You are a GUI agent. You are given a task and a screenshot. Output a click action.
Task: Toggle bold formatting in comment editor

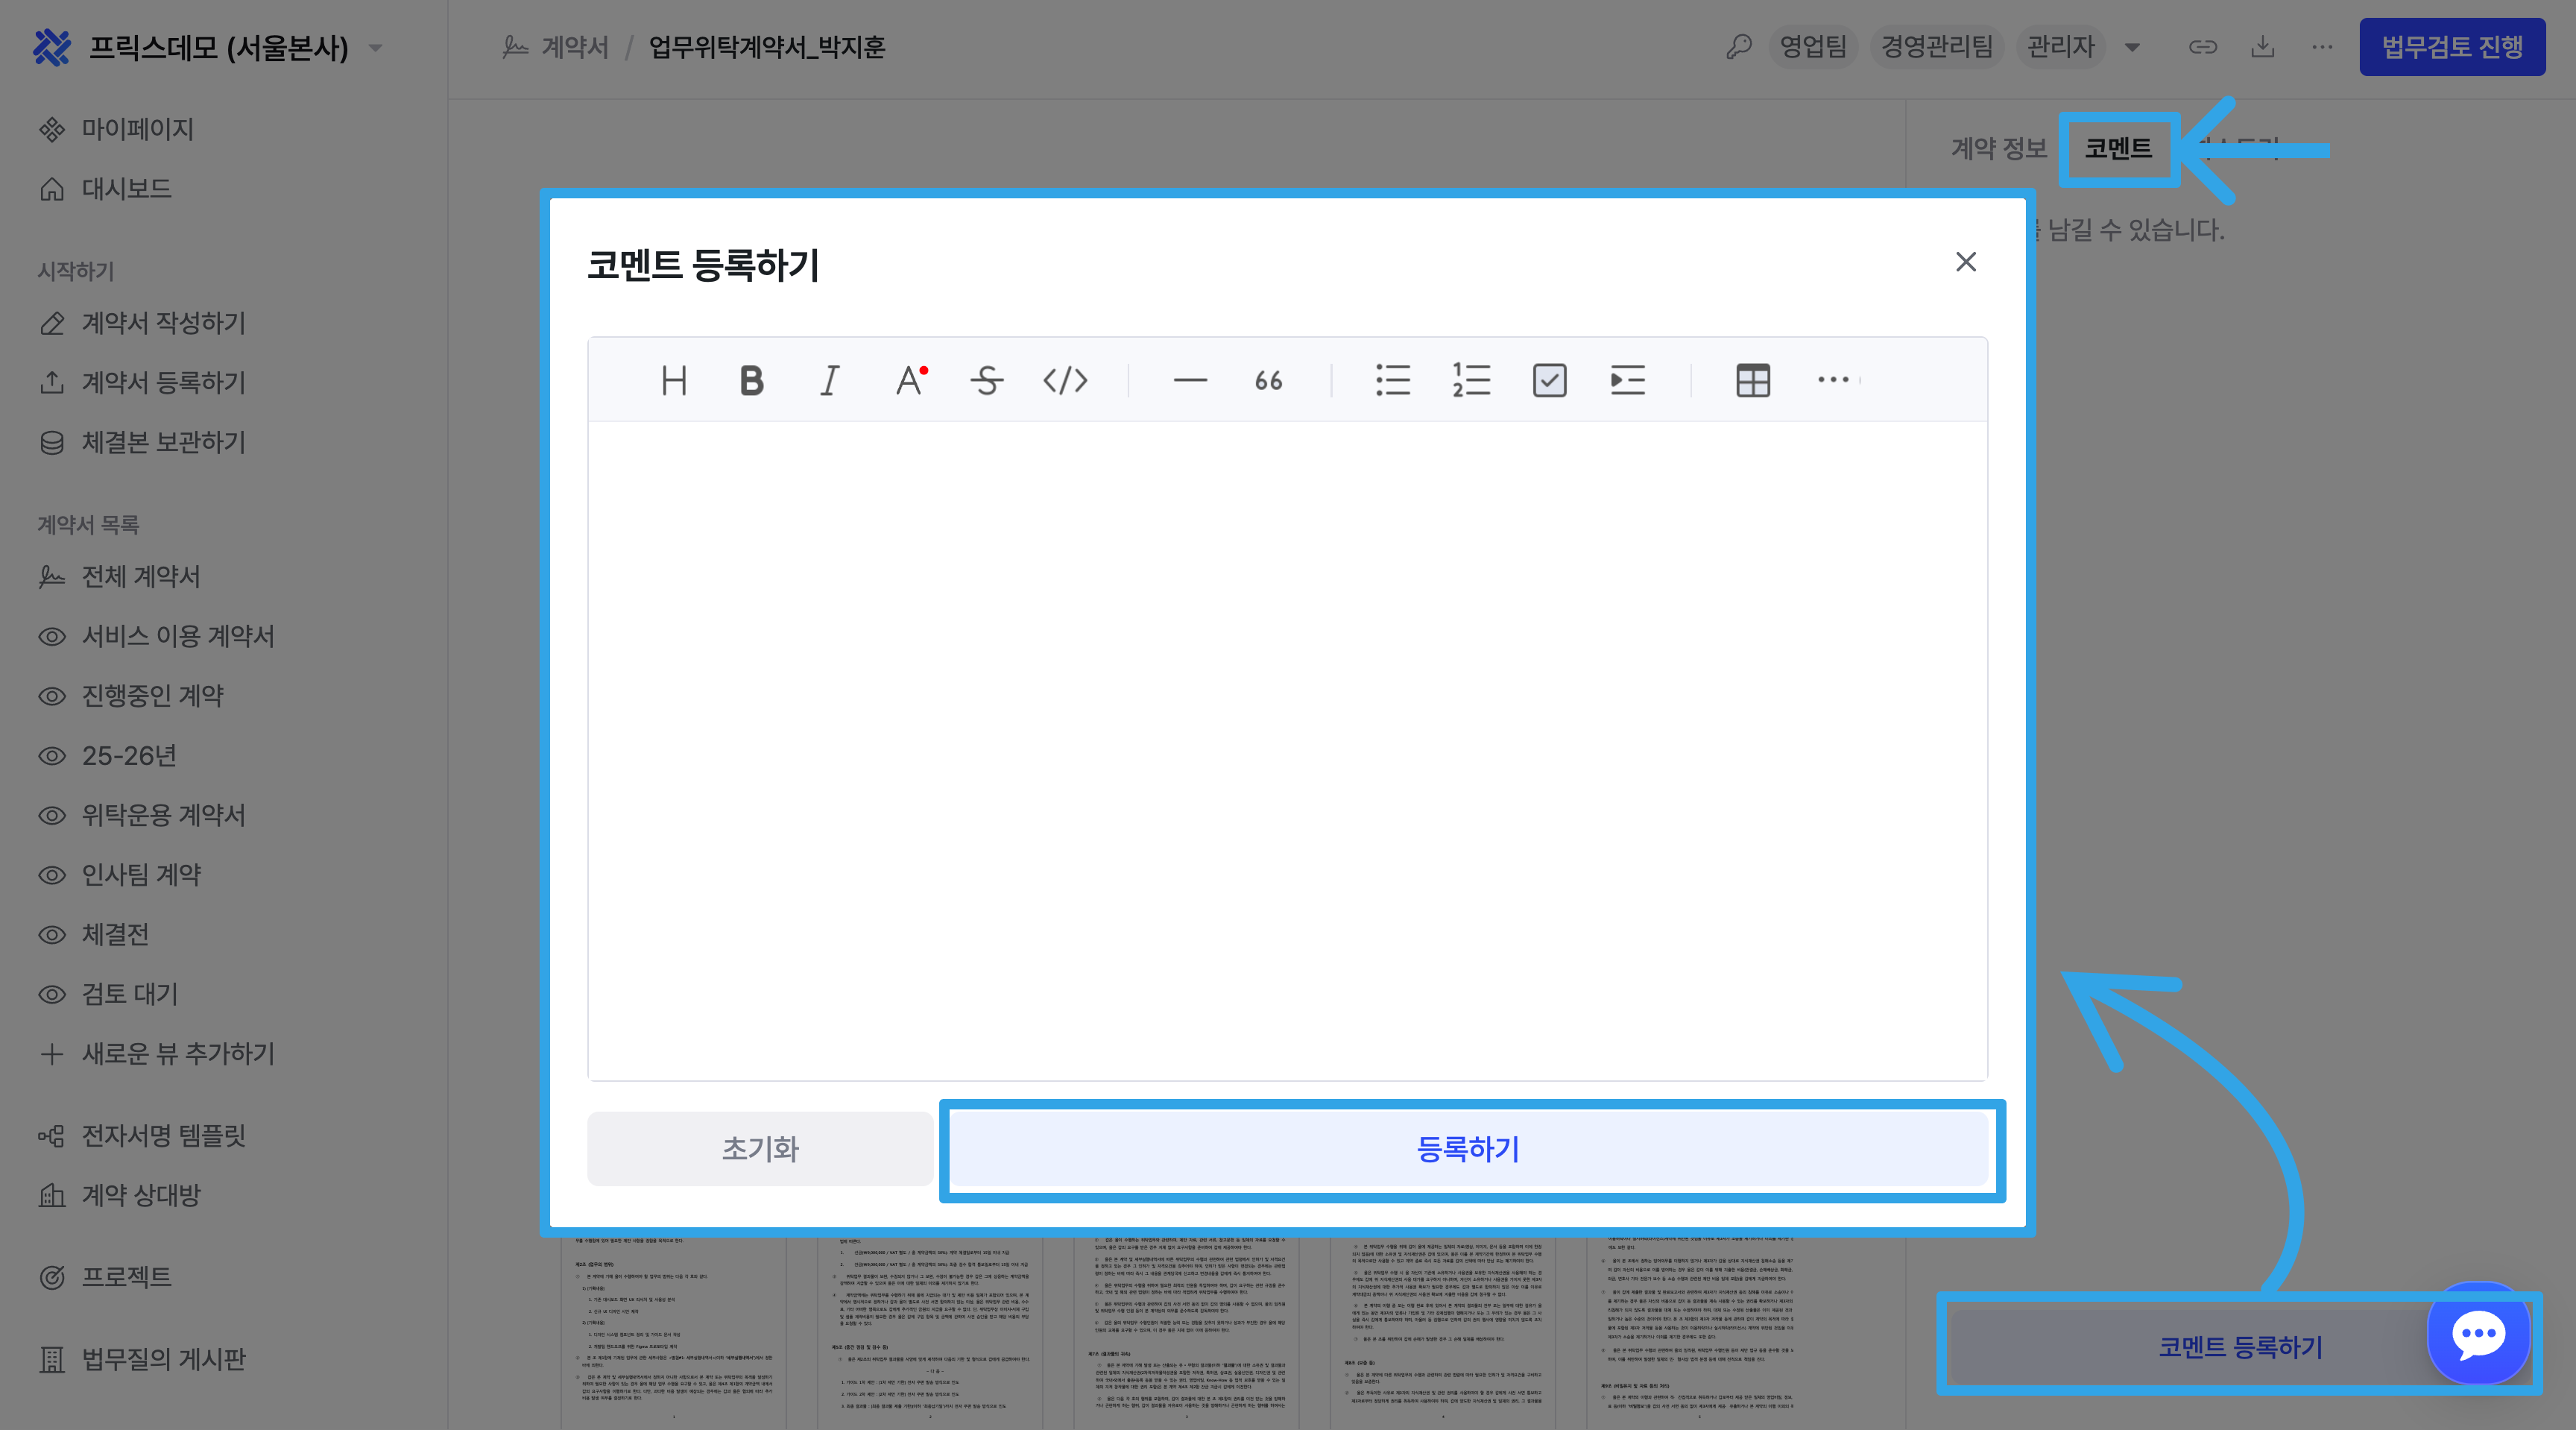coord(751,381)
